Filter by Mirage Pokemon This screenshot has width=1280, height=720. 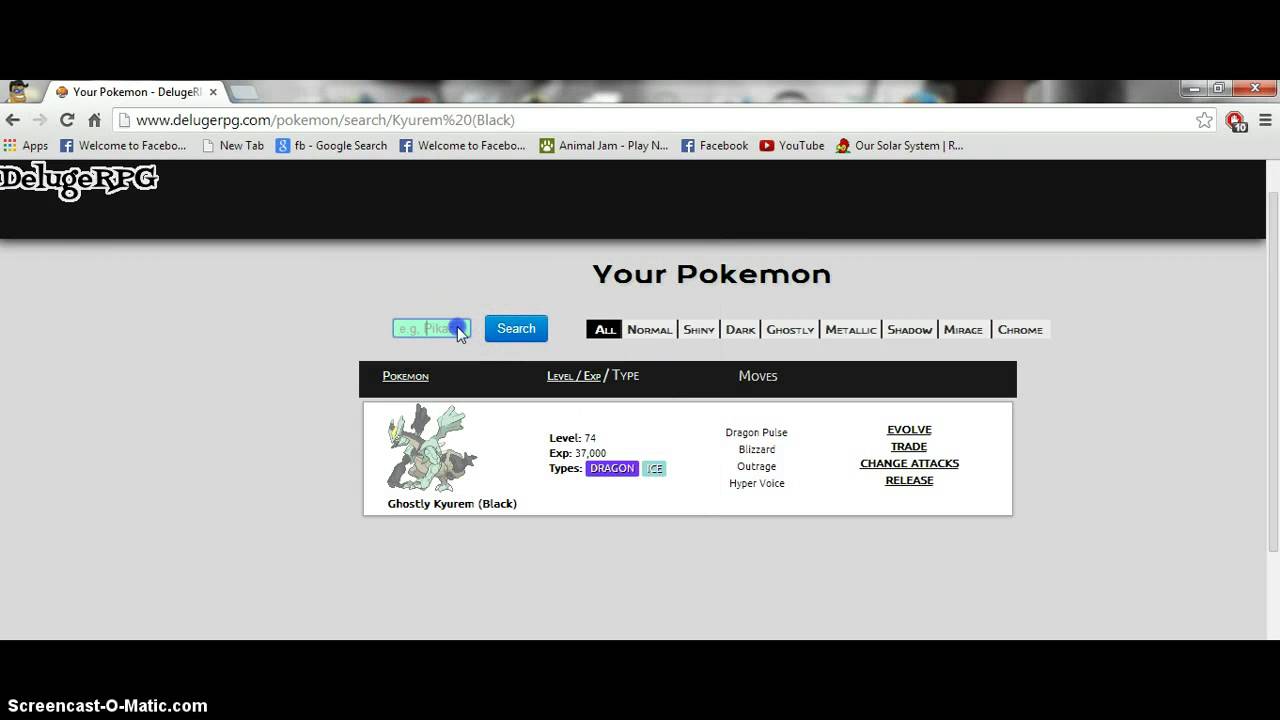pyautogui.click(x=963, y=330)
